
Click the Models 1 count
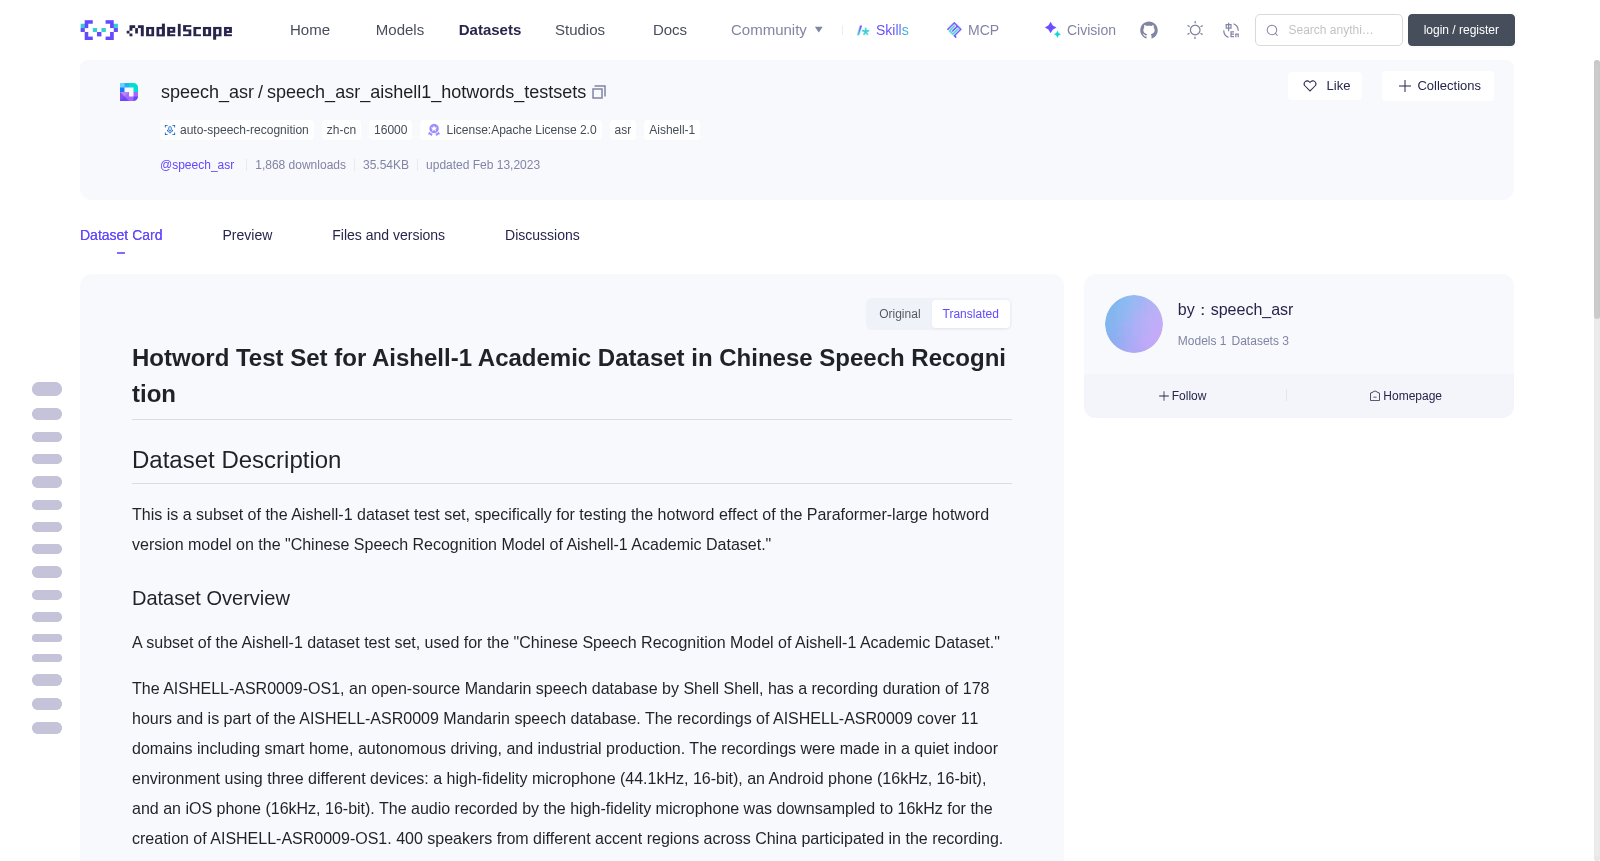click(1202, 341)
